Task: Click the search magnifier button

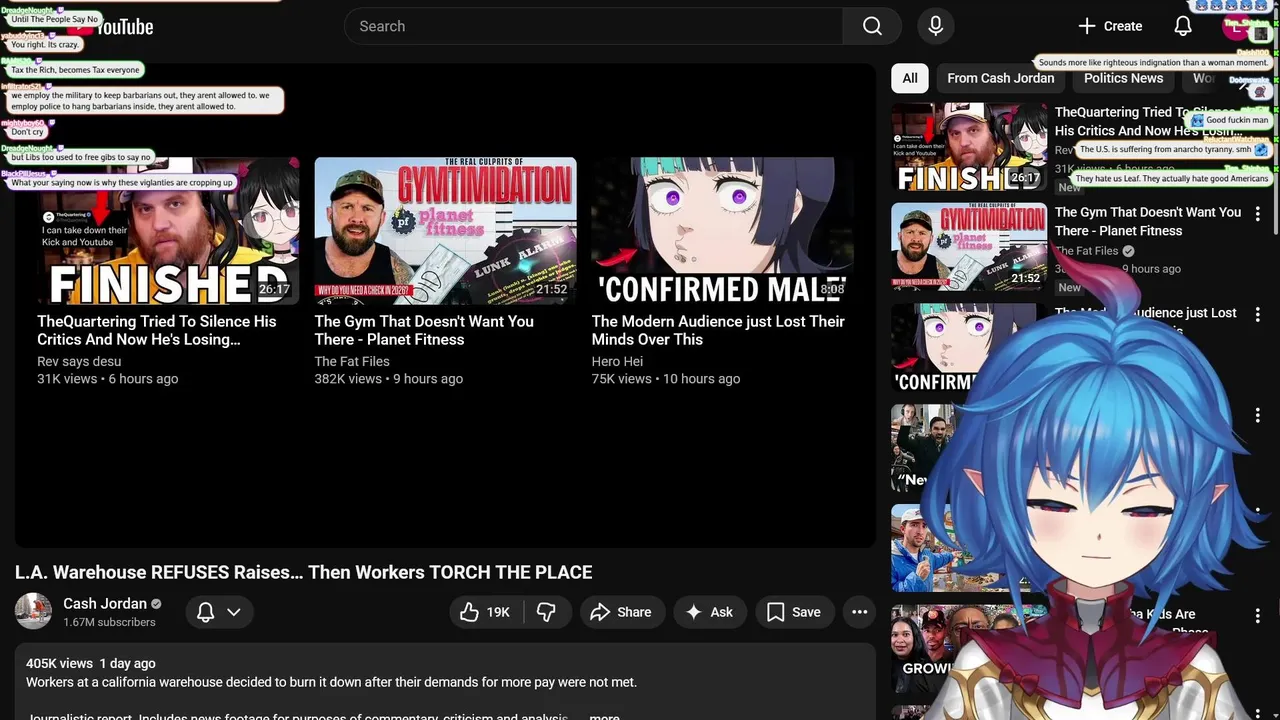Action: [x=872, y=26]
